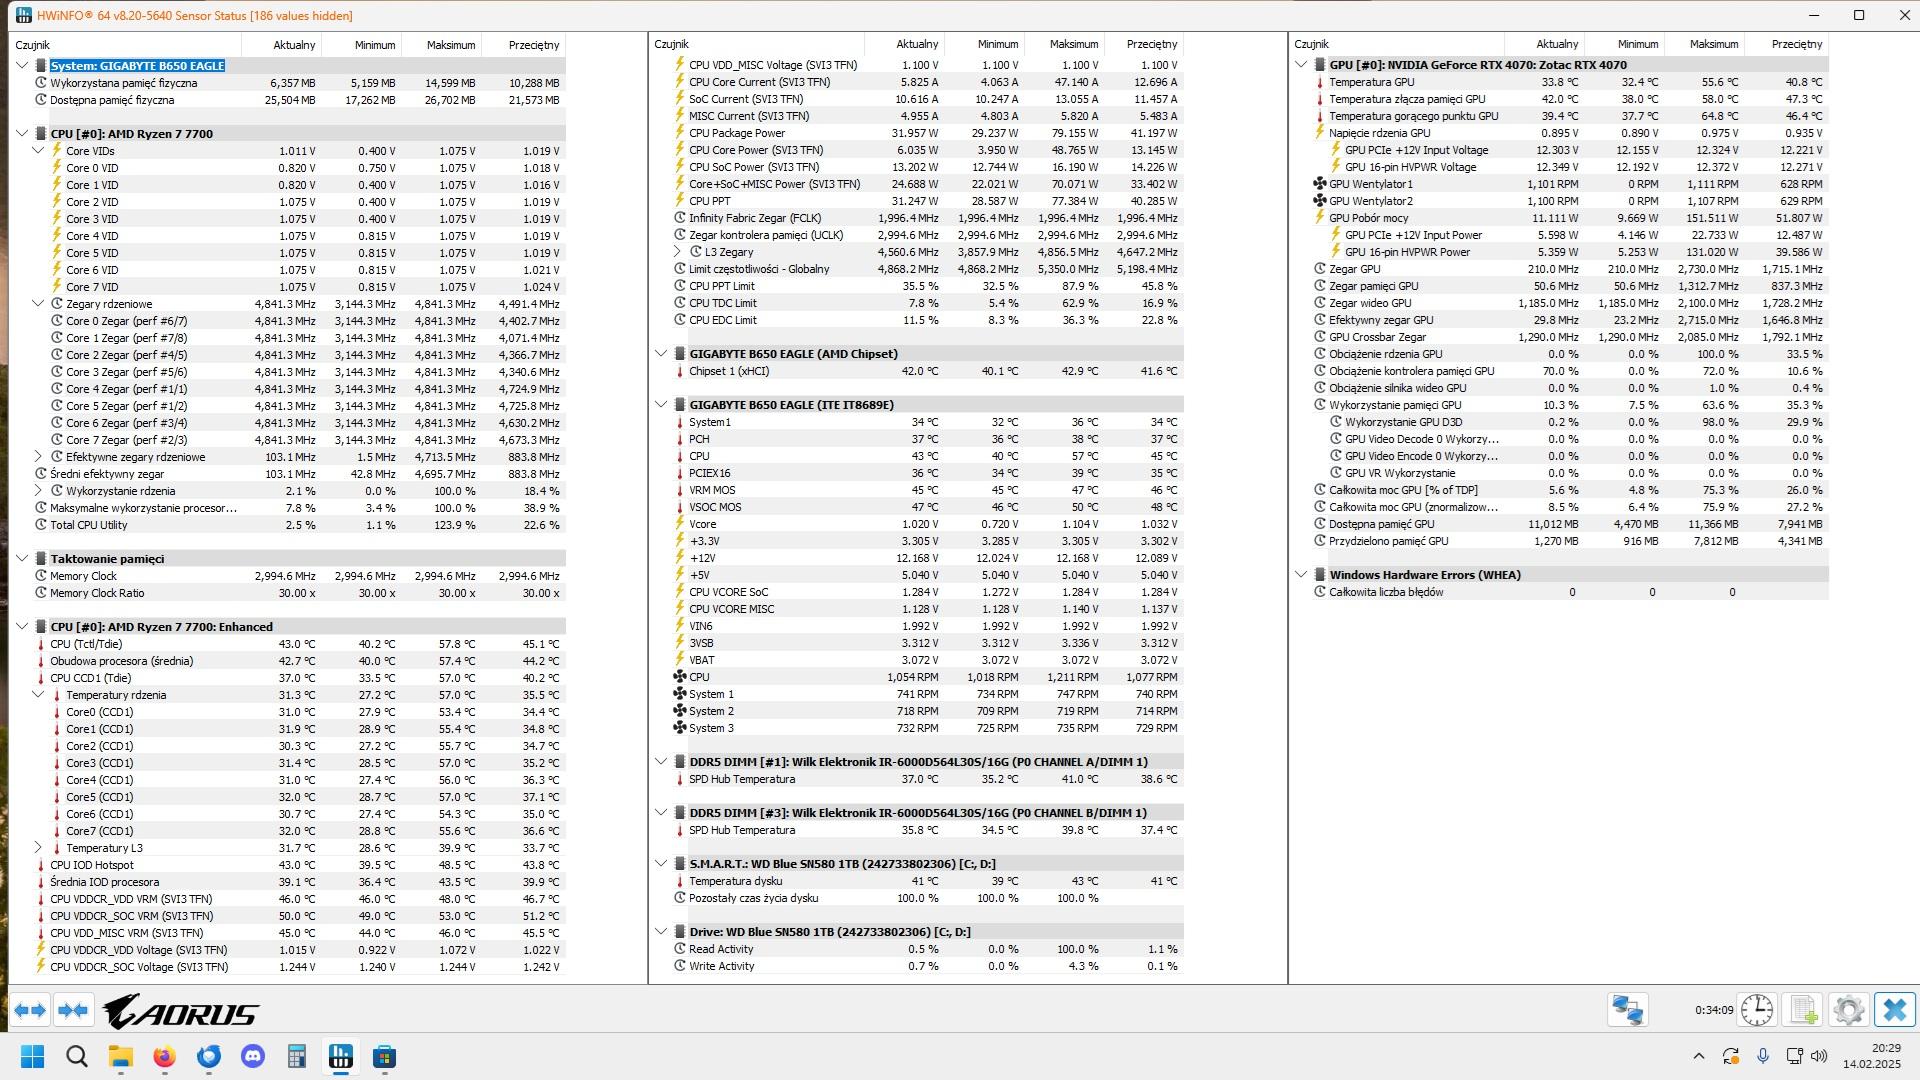Open the network remote monitoring icon
Image resolution: width=1920 pixels, height=1080 pixels.
pos(1627,1010)
